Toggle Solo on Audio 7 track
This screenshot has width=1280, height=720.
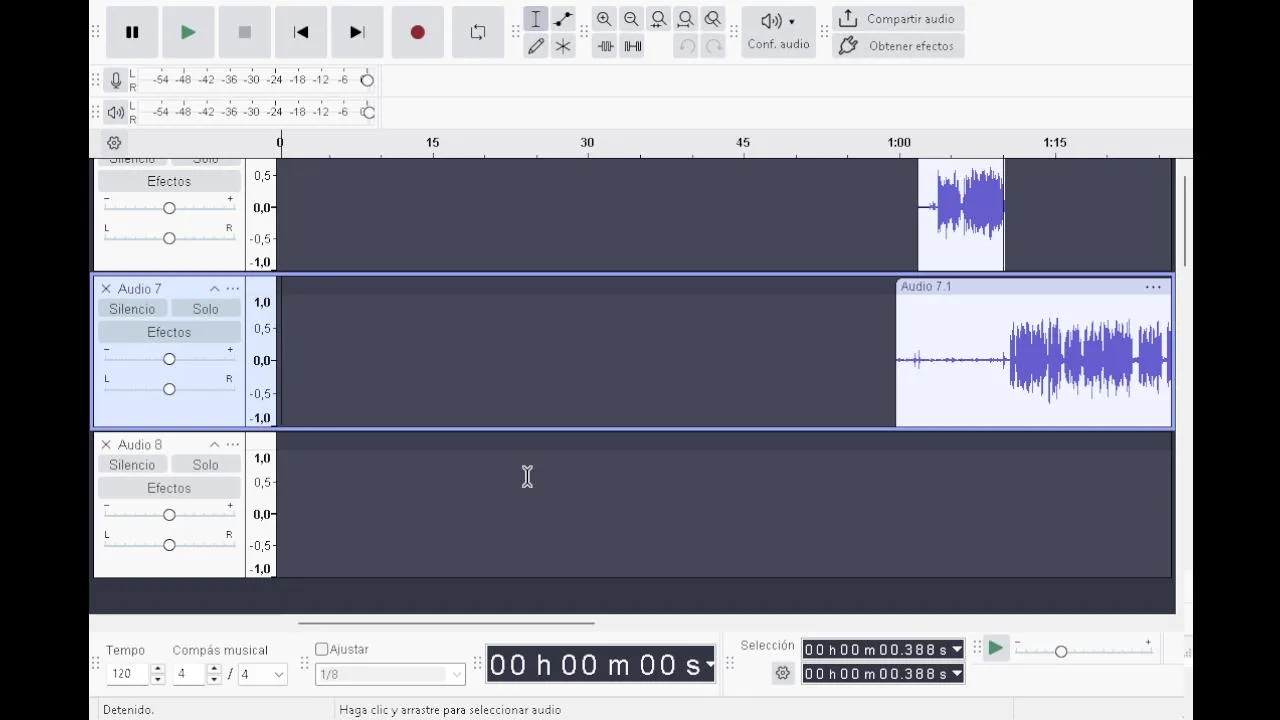[205, 309]
